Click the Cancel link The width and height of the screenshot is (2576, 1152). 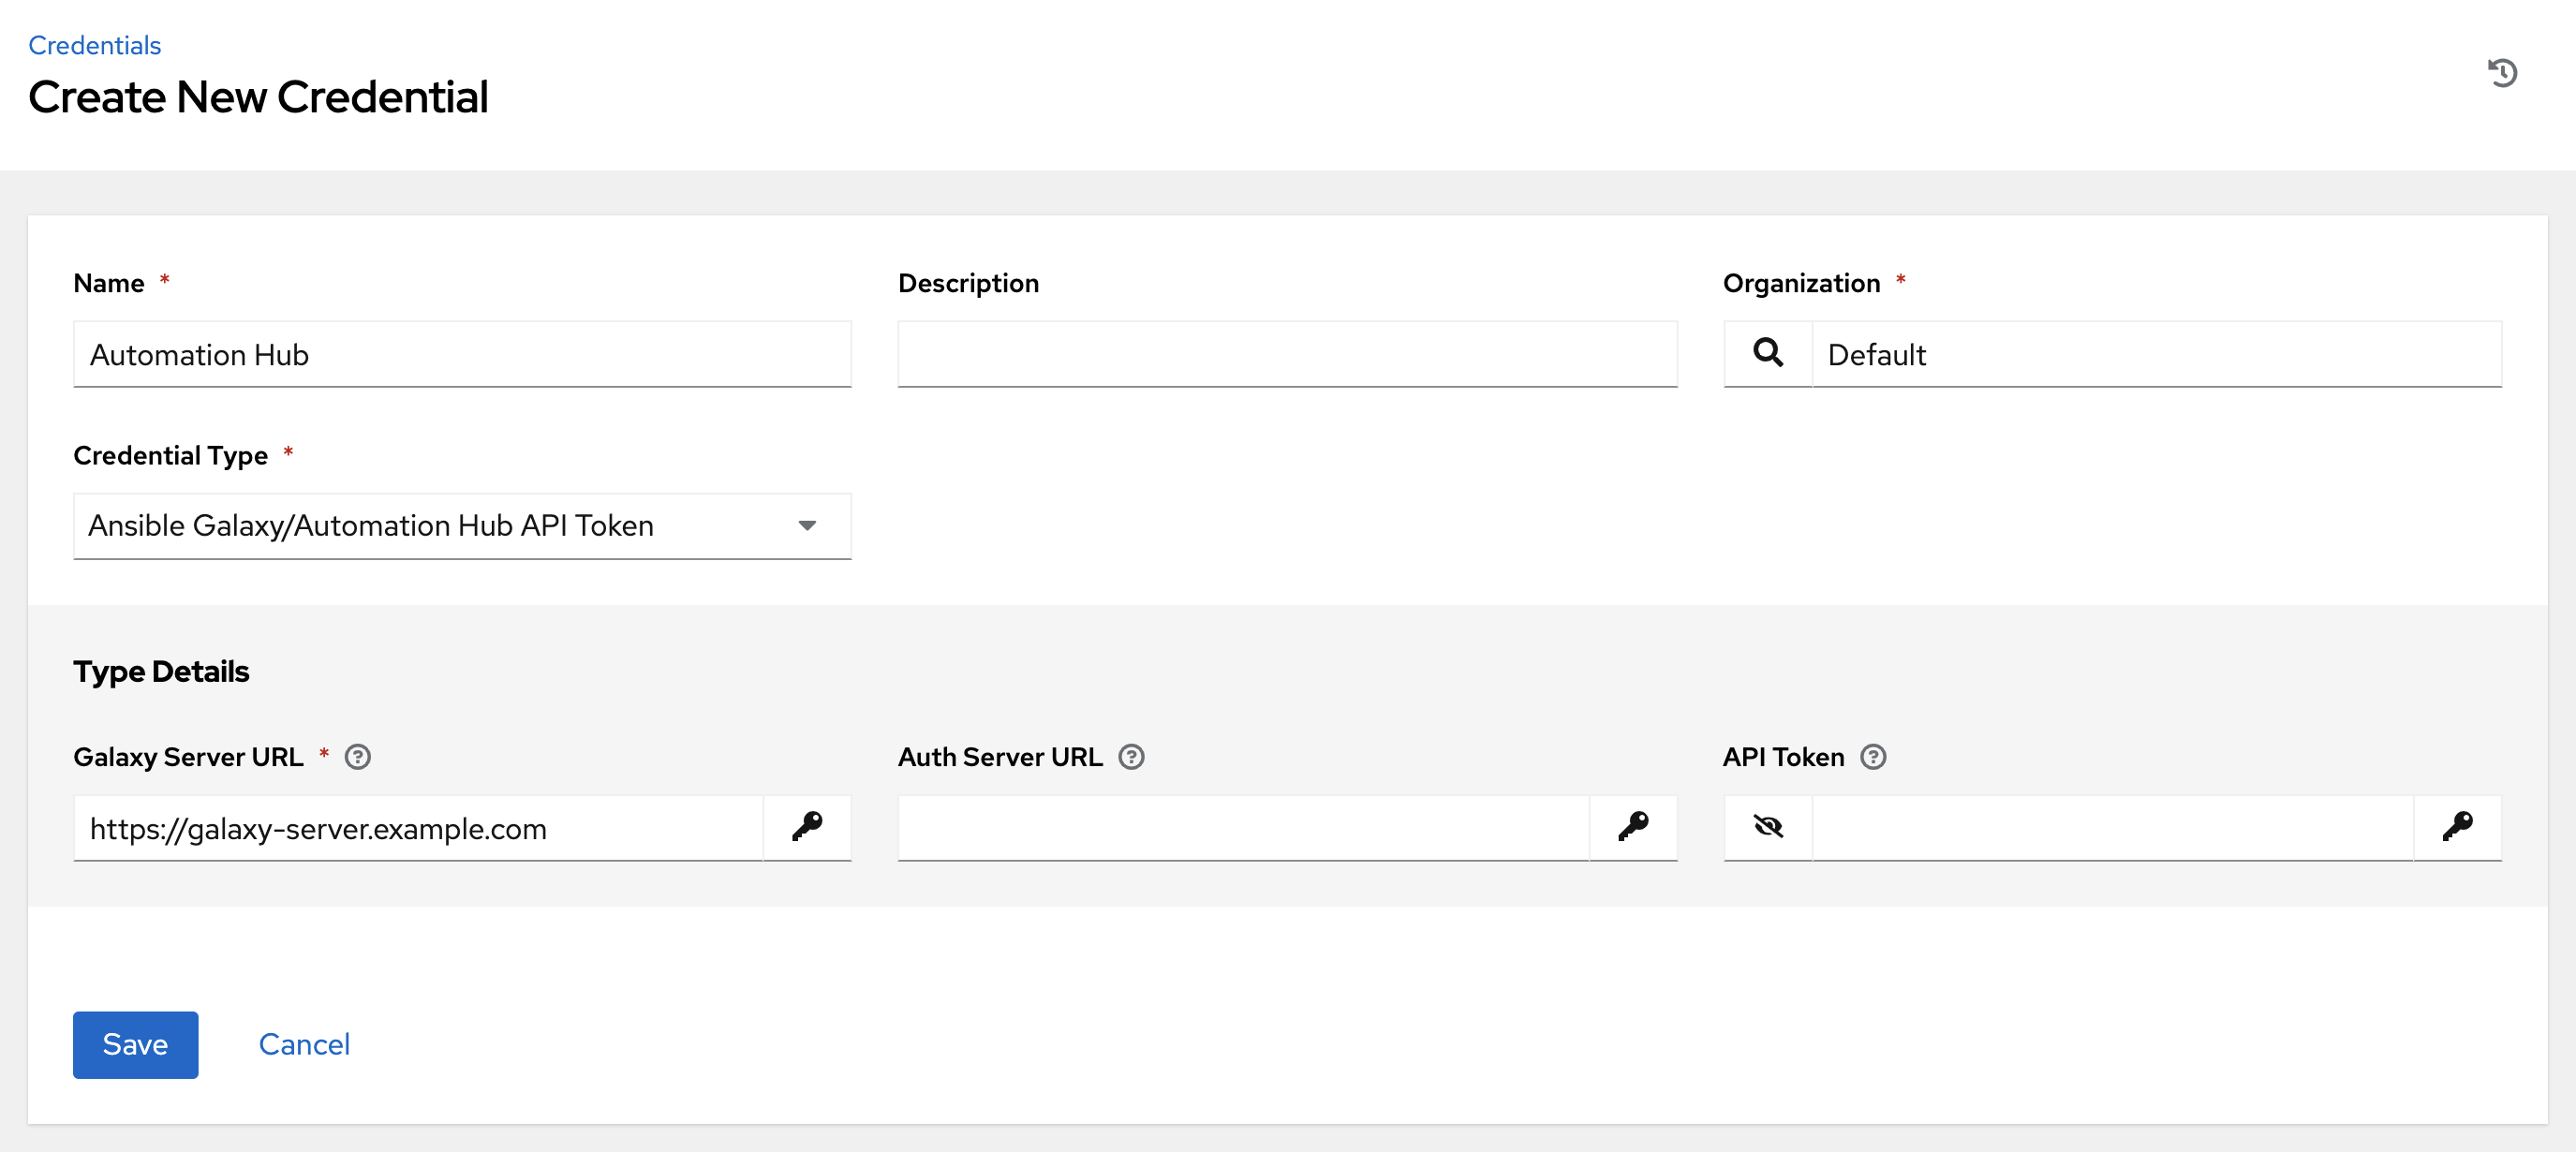pyautogui.click(x=305, y=1043)
